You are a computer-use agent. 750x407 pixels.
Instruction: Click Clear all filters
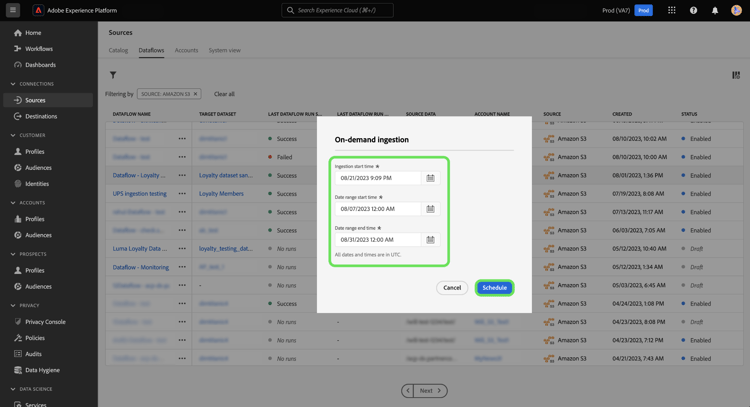pos(224,94)
